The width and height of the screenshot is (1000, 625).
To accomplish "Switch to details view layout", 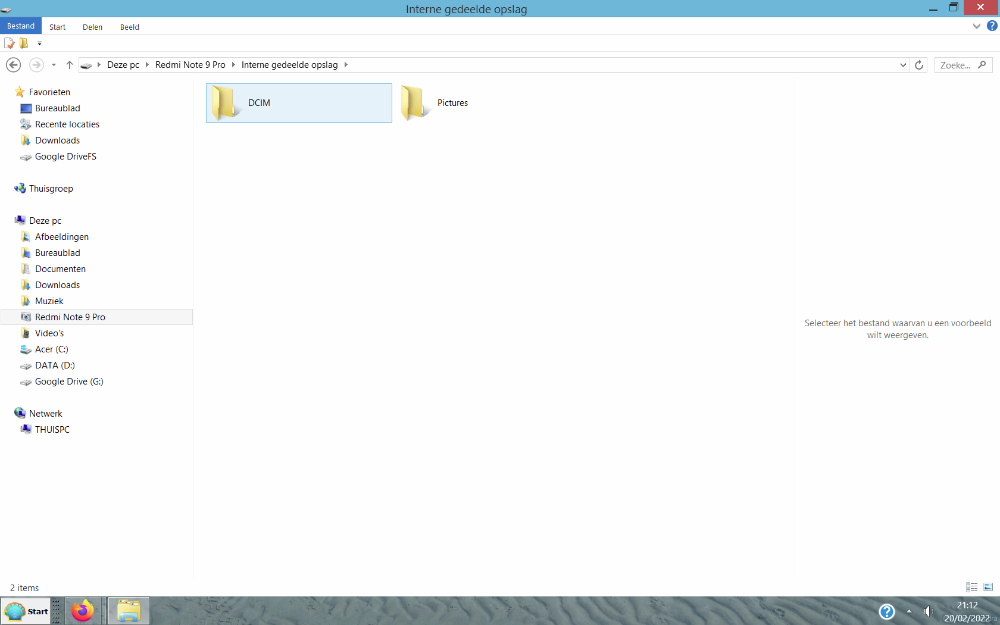I will coord(971,587).
